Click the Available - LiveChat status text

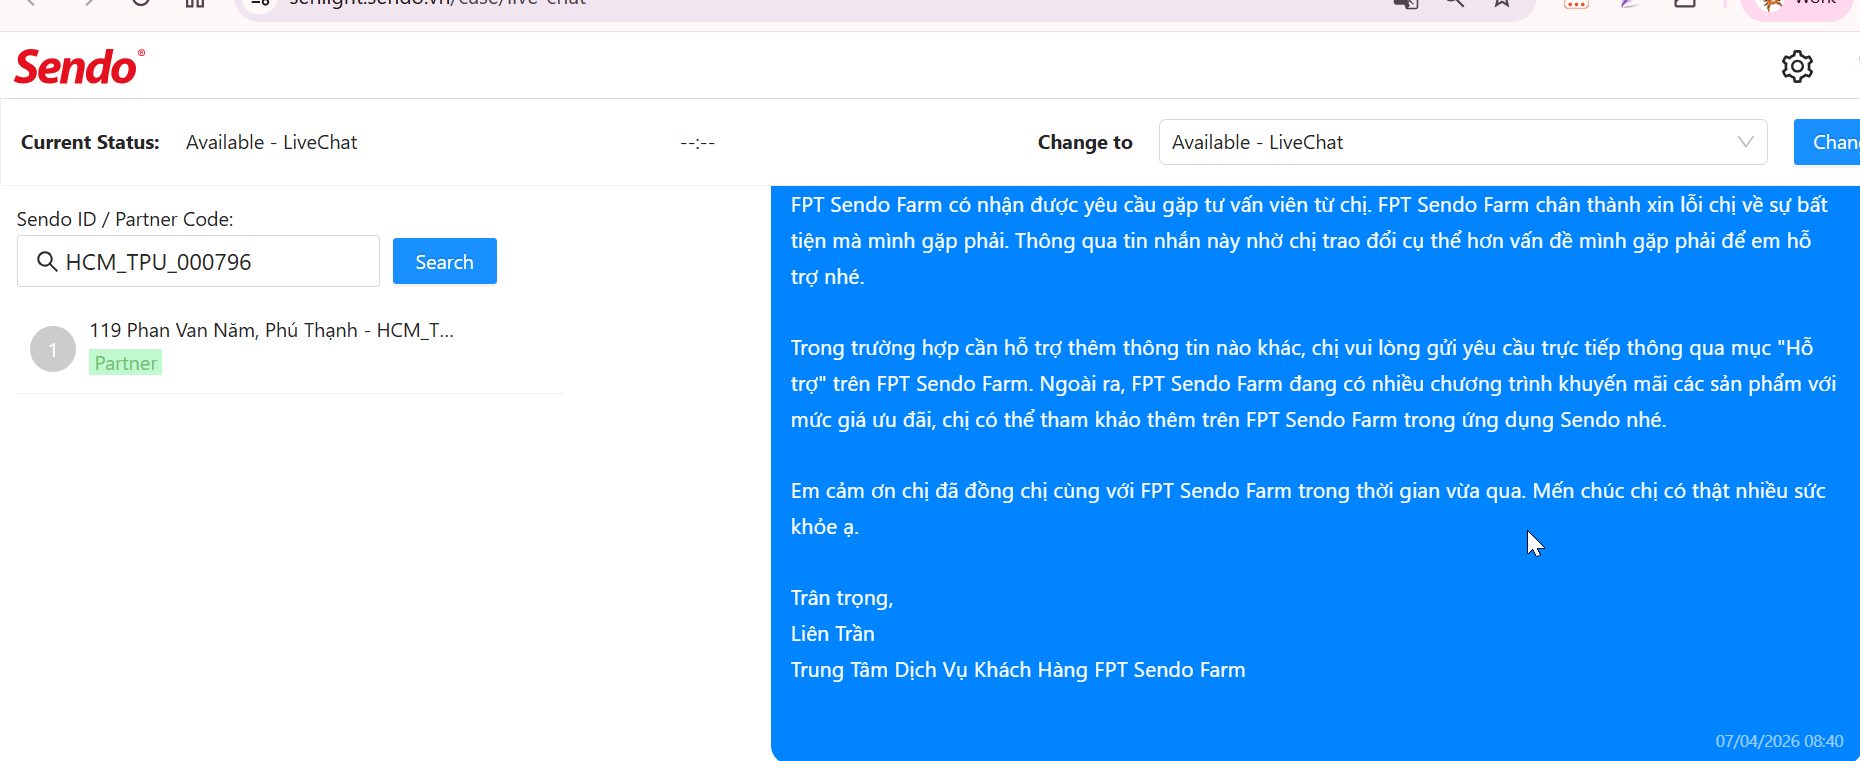coord(271,142)
